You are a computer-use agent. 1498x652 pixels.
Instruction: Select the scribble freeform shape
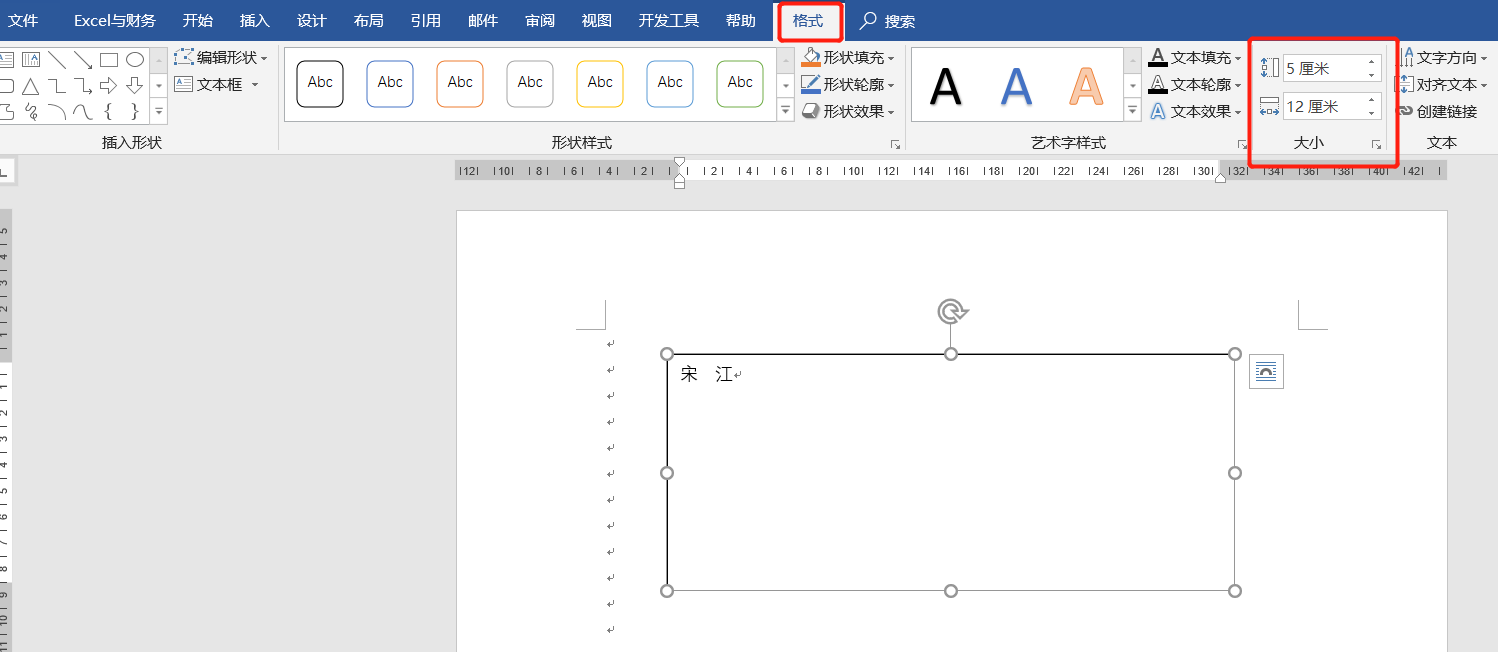point(31,111)
